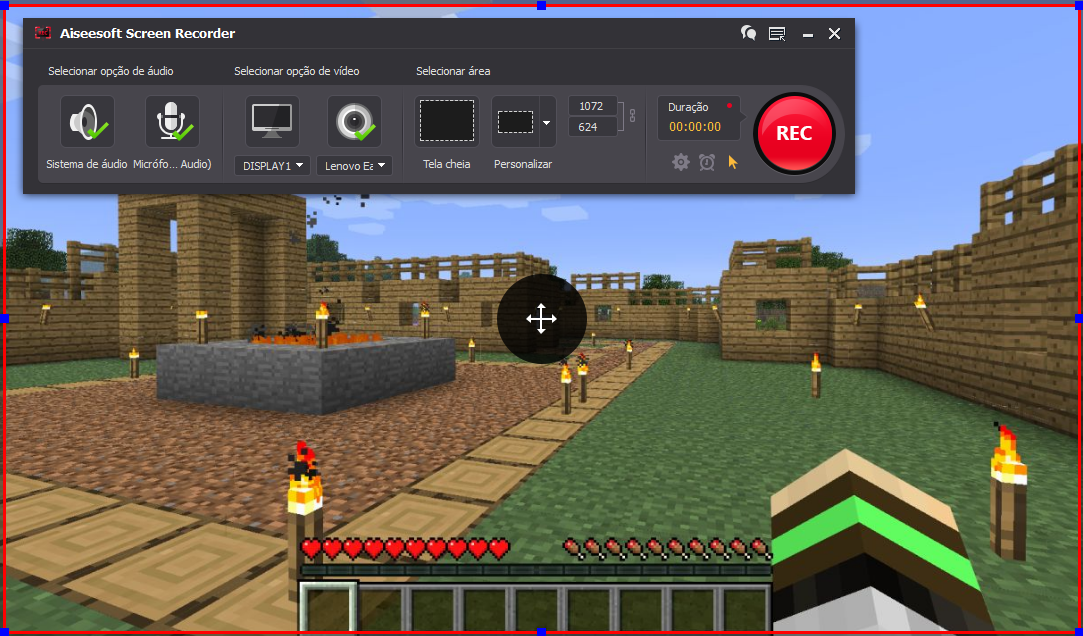1083x636 pixels.
Task: Click the left edge blue resize handle
Action: tap(5, 318)
